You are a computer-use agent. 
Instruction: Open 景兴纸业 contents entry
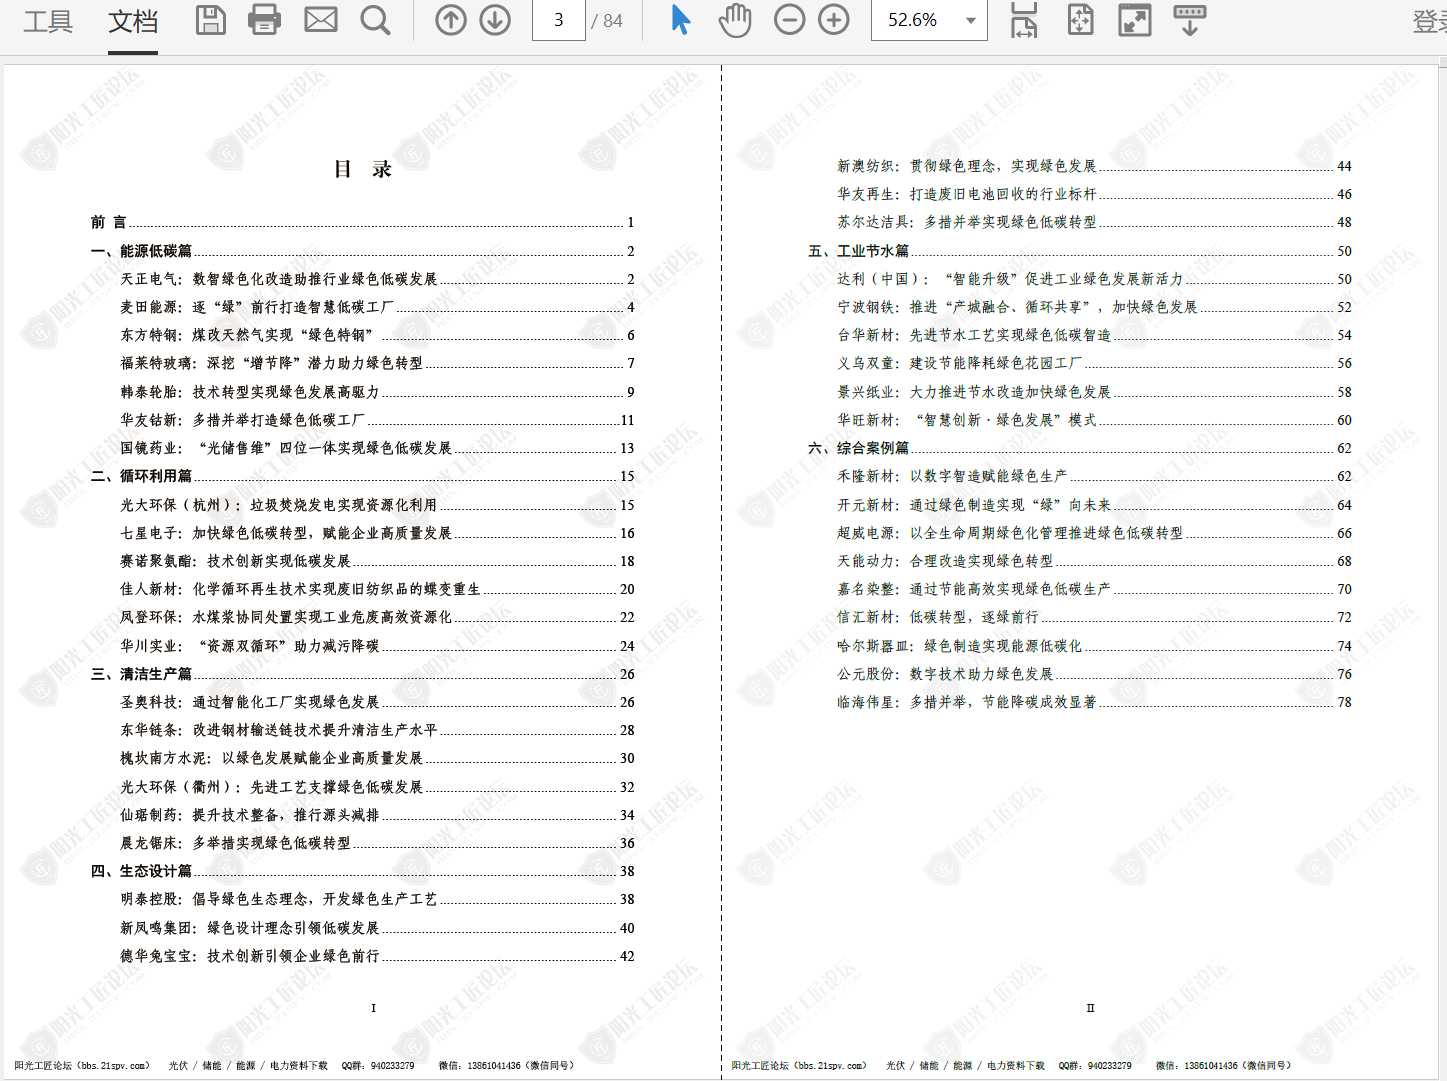pos(1094,392)
